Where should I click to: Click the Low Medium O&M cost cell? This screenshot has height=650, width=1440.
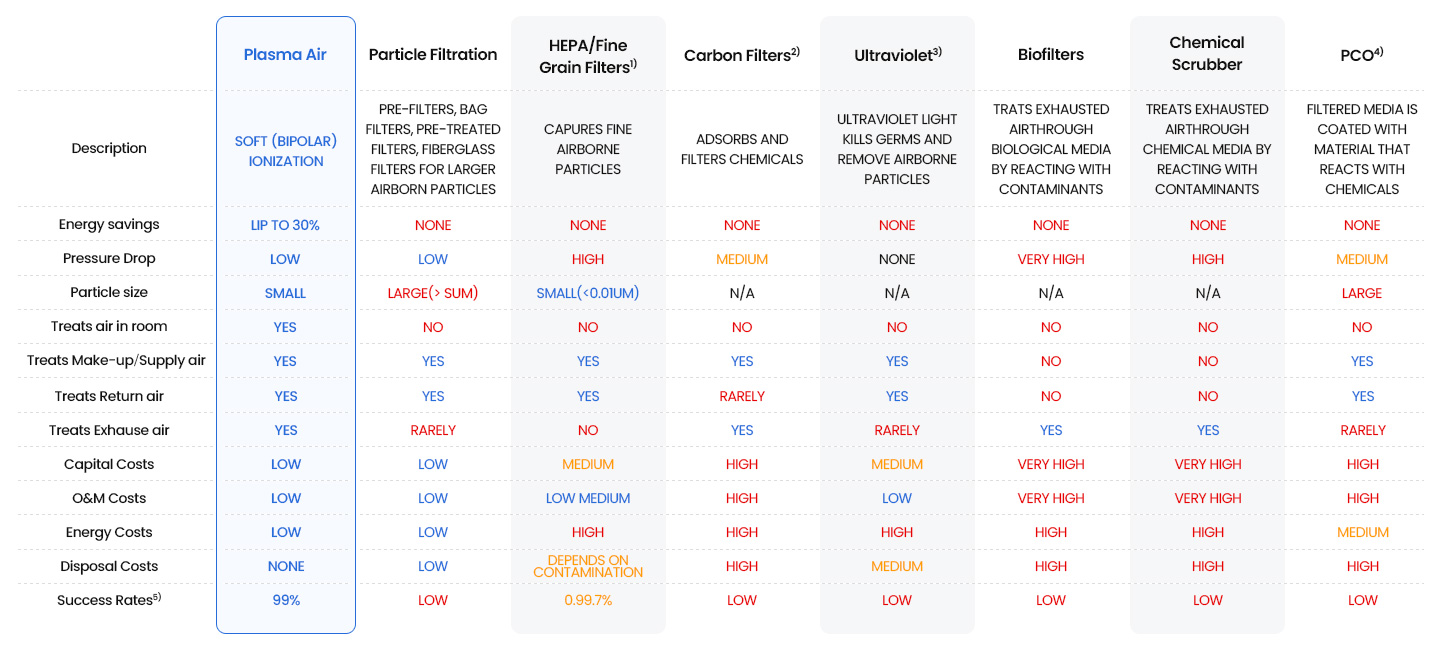pyautogui.click(x=588, y=498)
